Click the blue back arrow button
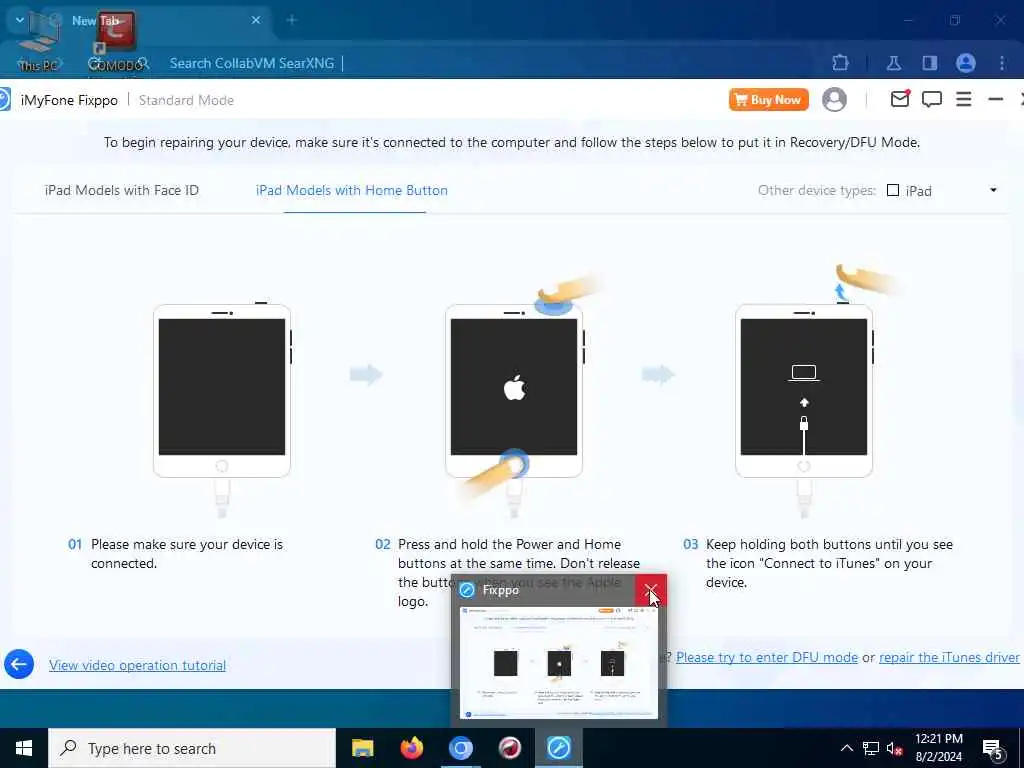 point(19,664)
